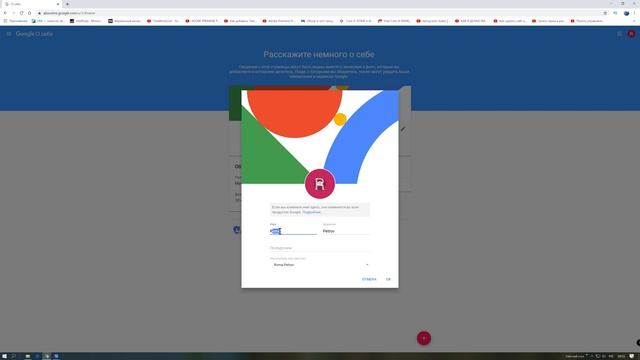Click the pencil edit icon behind the dialog
640x360 pixels.
(403, 129)
